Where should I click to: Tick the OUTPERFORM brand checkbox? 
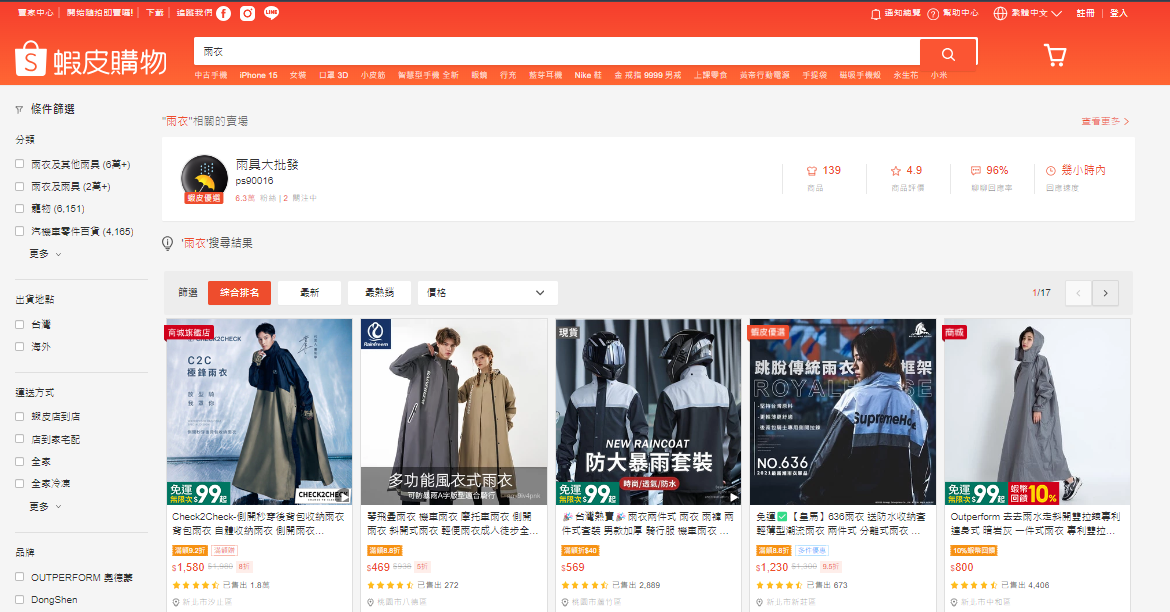[19, 577]
